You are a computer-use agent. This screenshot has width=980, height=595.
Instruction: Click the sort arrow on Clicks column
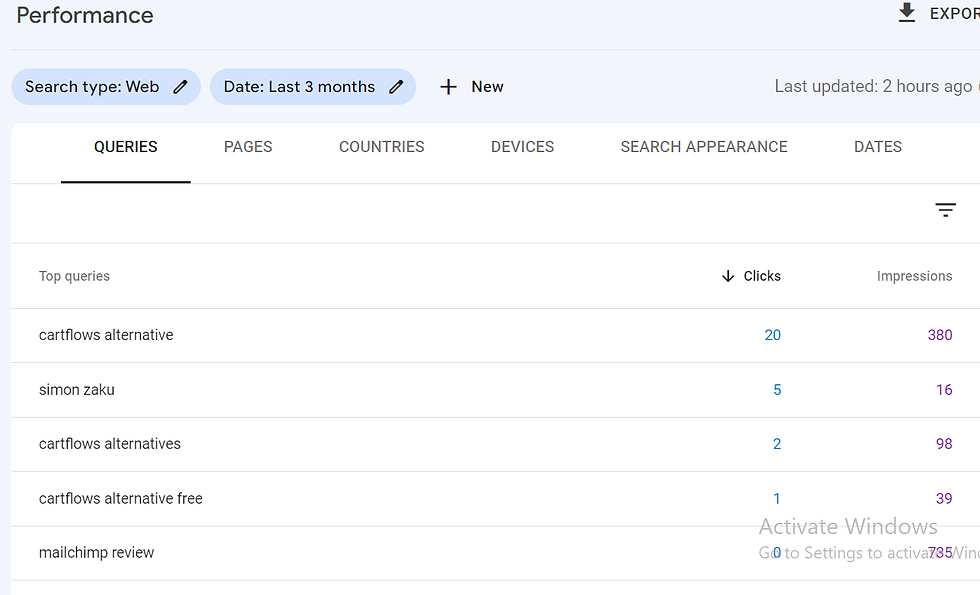[727, 276]
